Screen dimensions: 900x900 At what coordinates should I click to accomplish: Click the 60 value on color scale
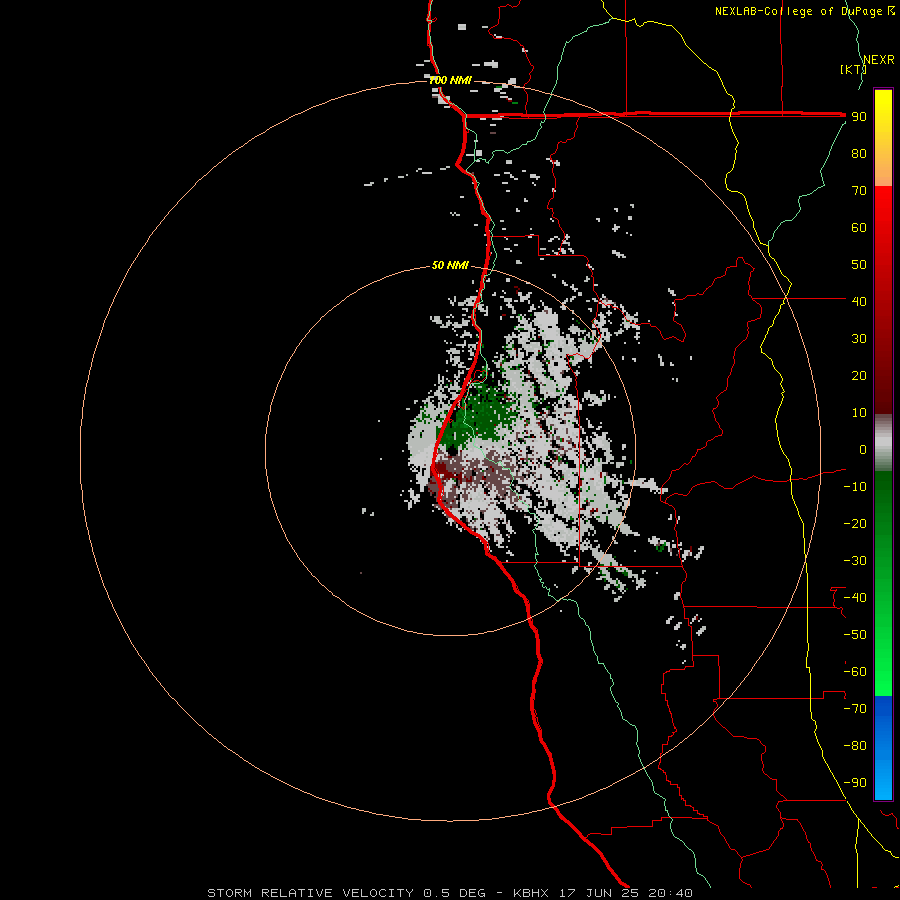(859, 227)
